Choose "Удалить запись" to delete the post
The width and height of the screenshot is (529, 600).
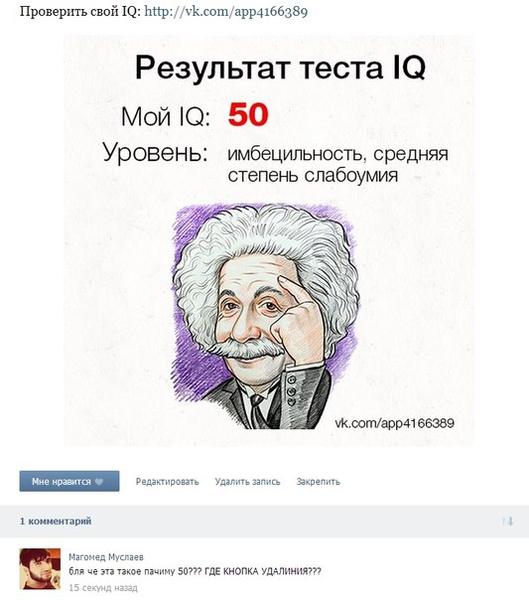[x=247, y=481]
